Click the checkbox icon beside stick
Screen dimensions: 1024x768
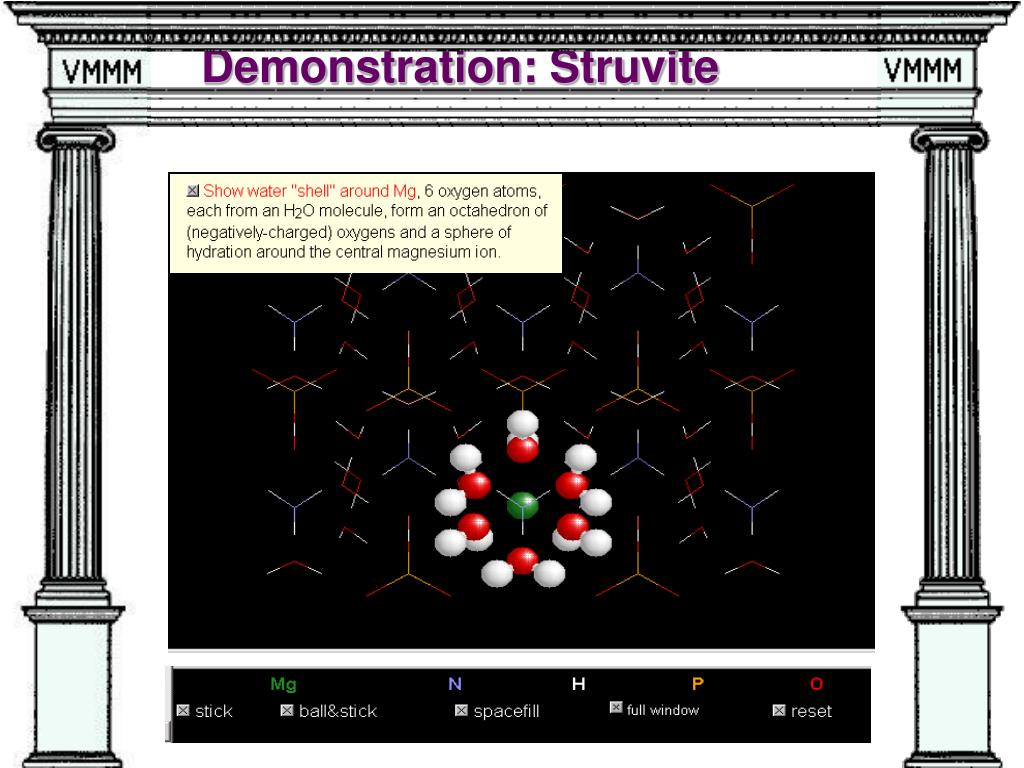point(183,711)
